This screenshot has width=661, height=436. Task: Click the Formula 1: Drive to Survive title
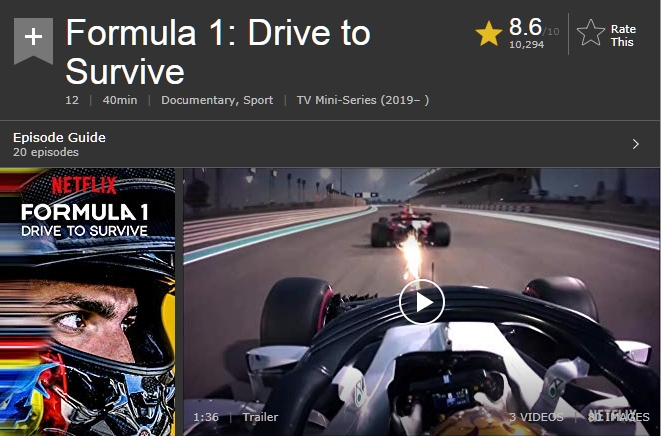pyautogui.click(x=218, y=51)
